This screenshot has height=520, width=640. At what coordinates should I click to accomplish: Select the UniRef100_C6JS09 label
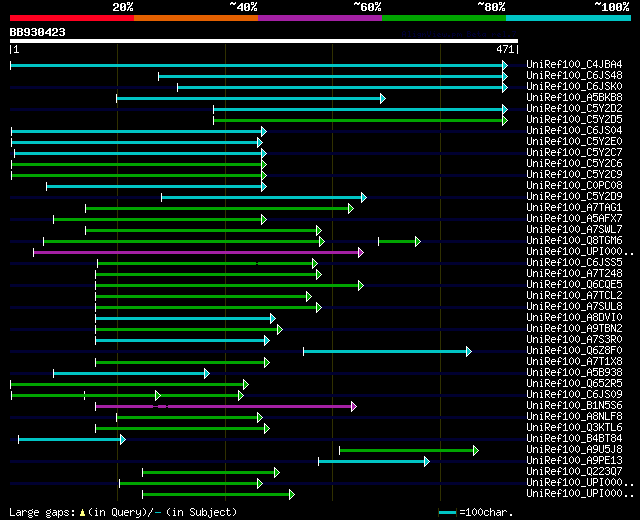click(574, 395)
